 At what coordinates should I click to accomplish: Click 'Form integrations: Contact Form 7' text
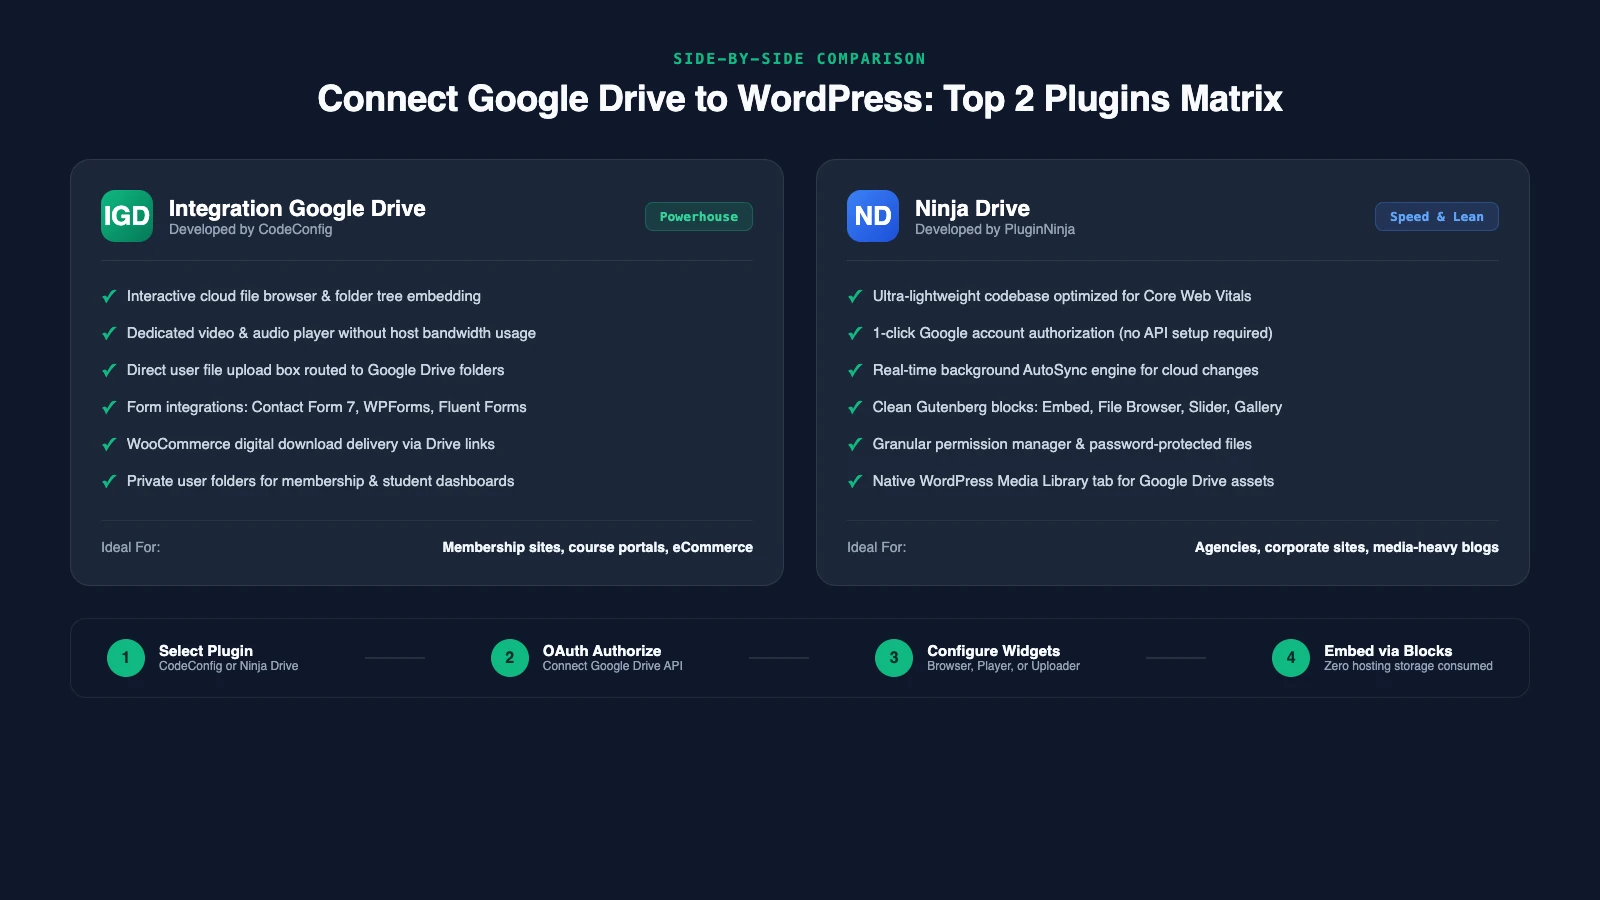(x=326, y=407)
